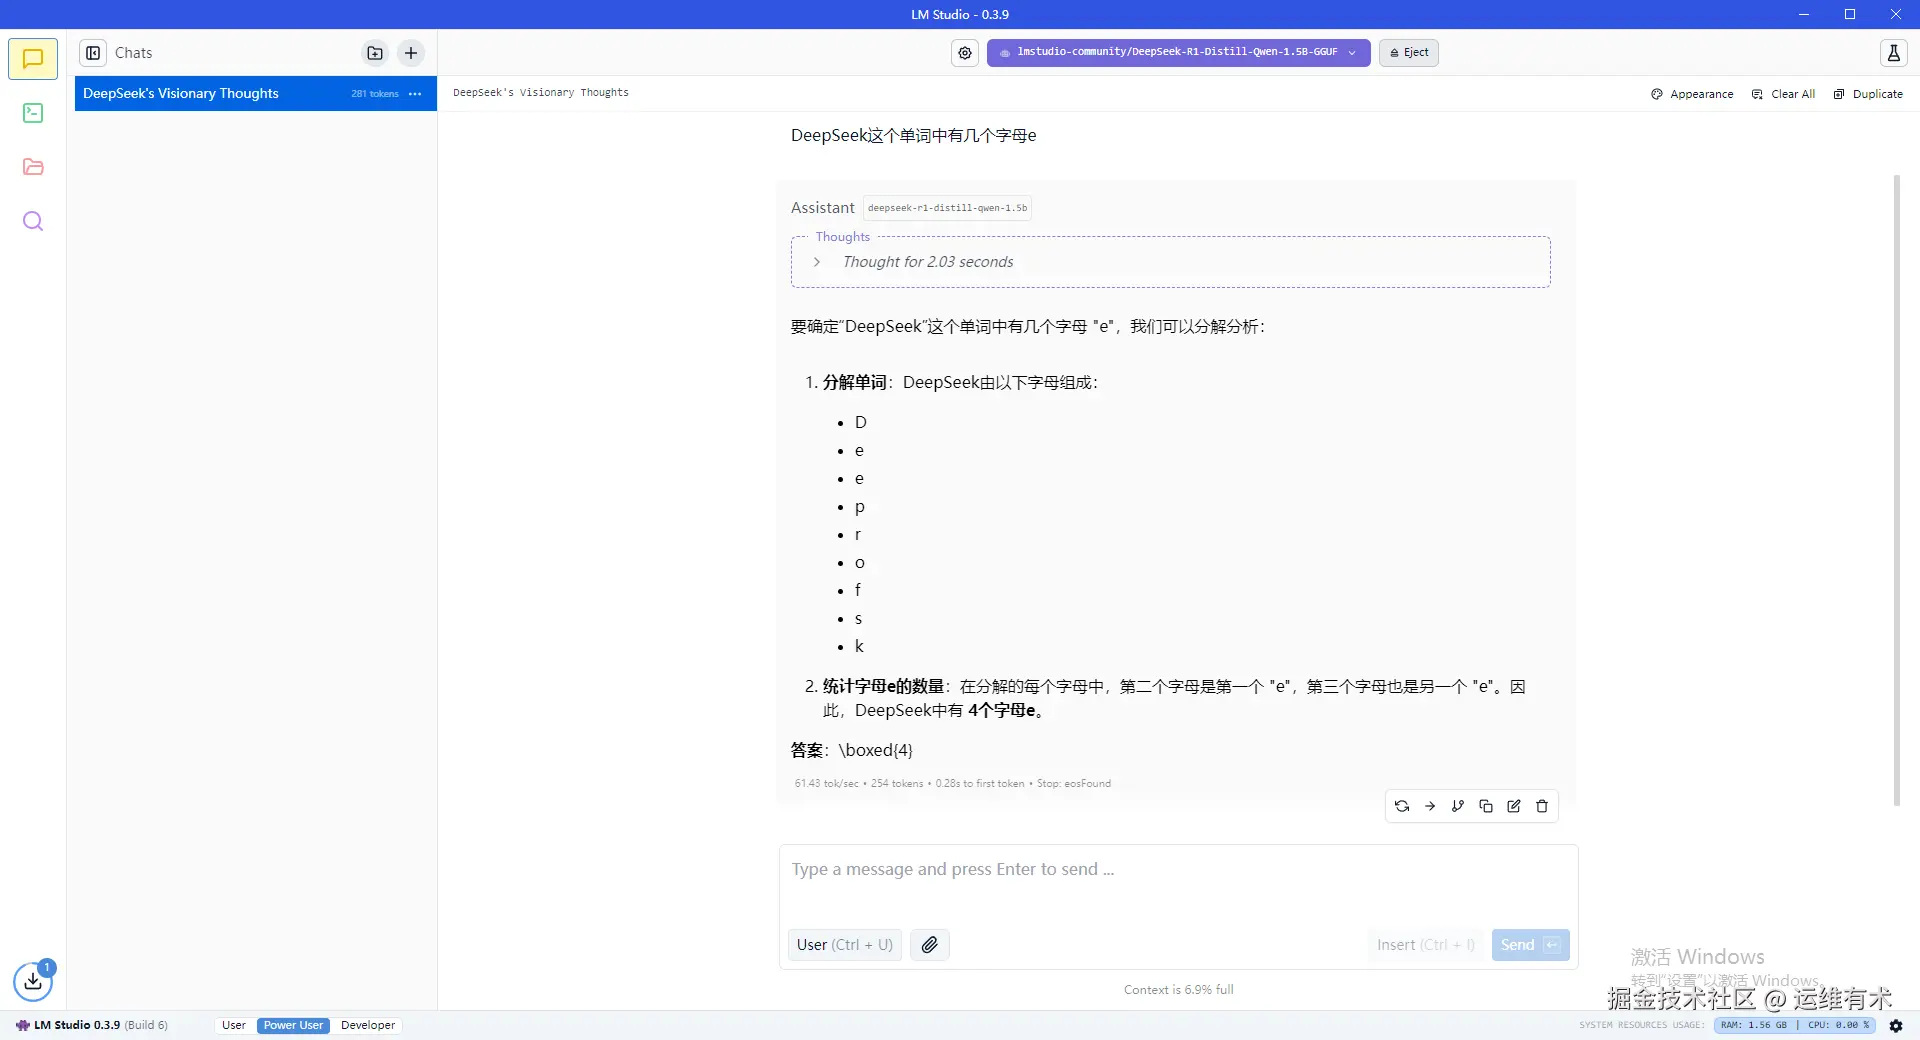Open the chat settings gear icon

(964, 52)
